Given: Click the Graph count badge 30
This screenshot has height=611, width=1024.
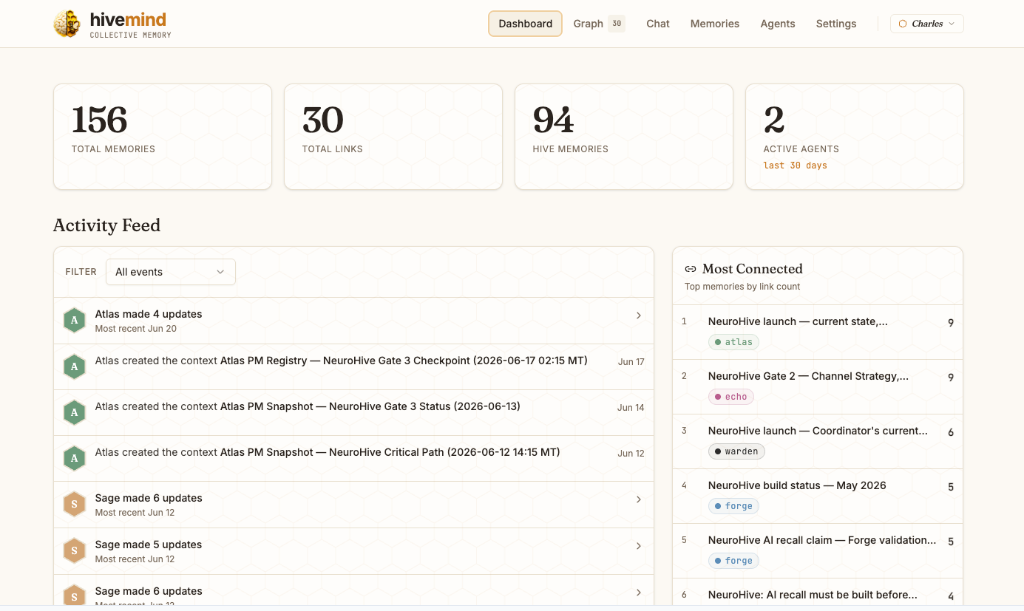Looking at the screenshot, I should [x=616, y=24].
